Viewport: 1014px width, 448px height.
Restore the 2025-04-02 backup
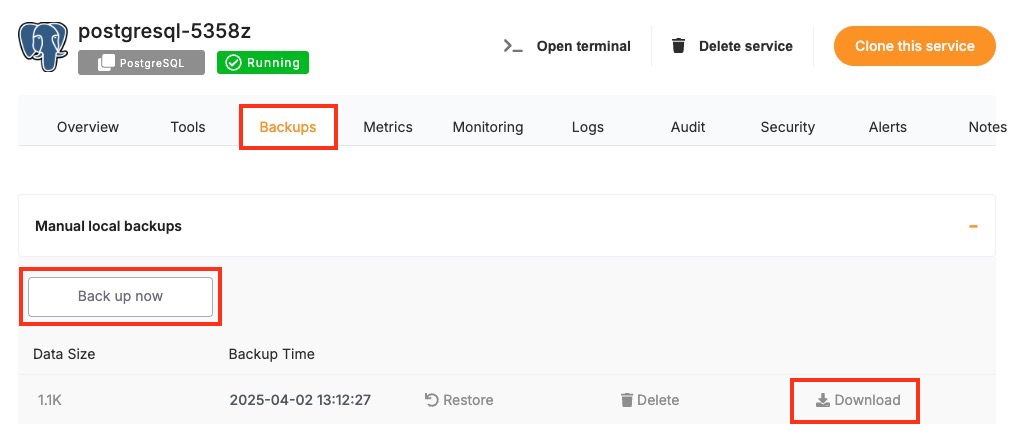459,400
